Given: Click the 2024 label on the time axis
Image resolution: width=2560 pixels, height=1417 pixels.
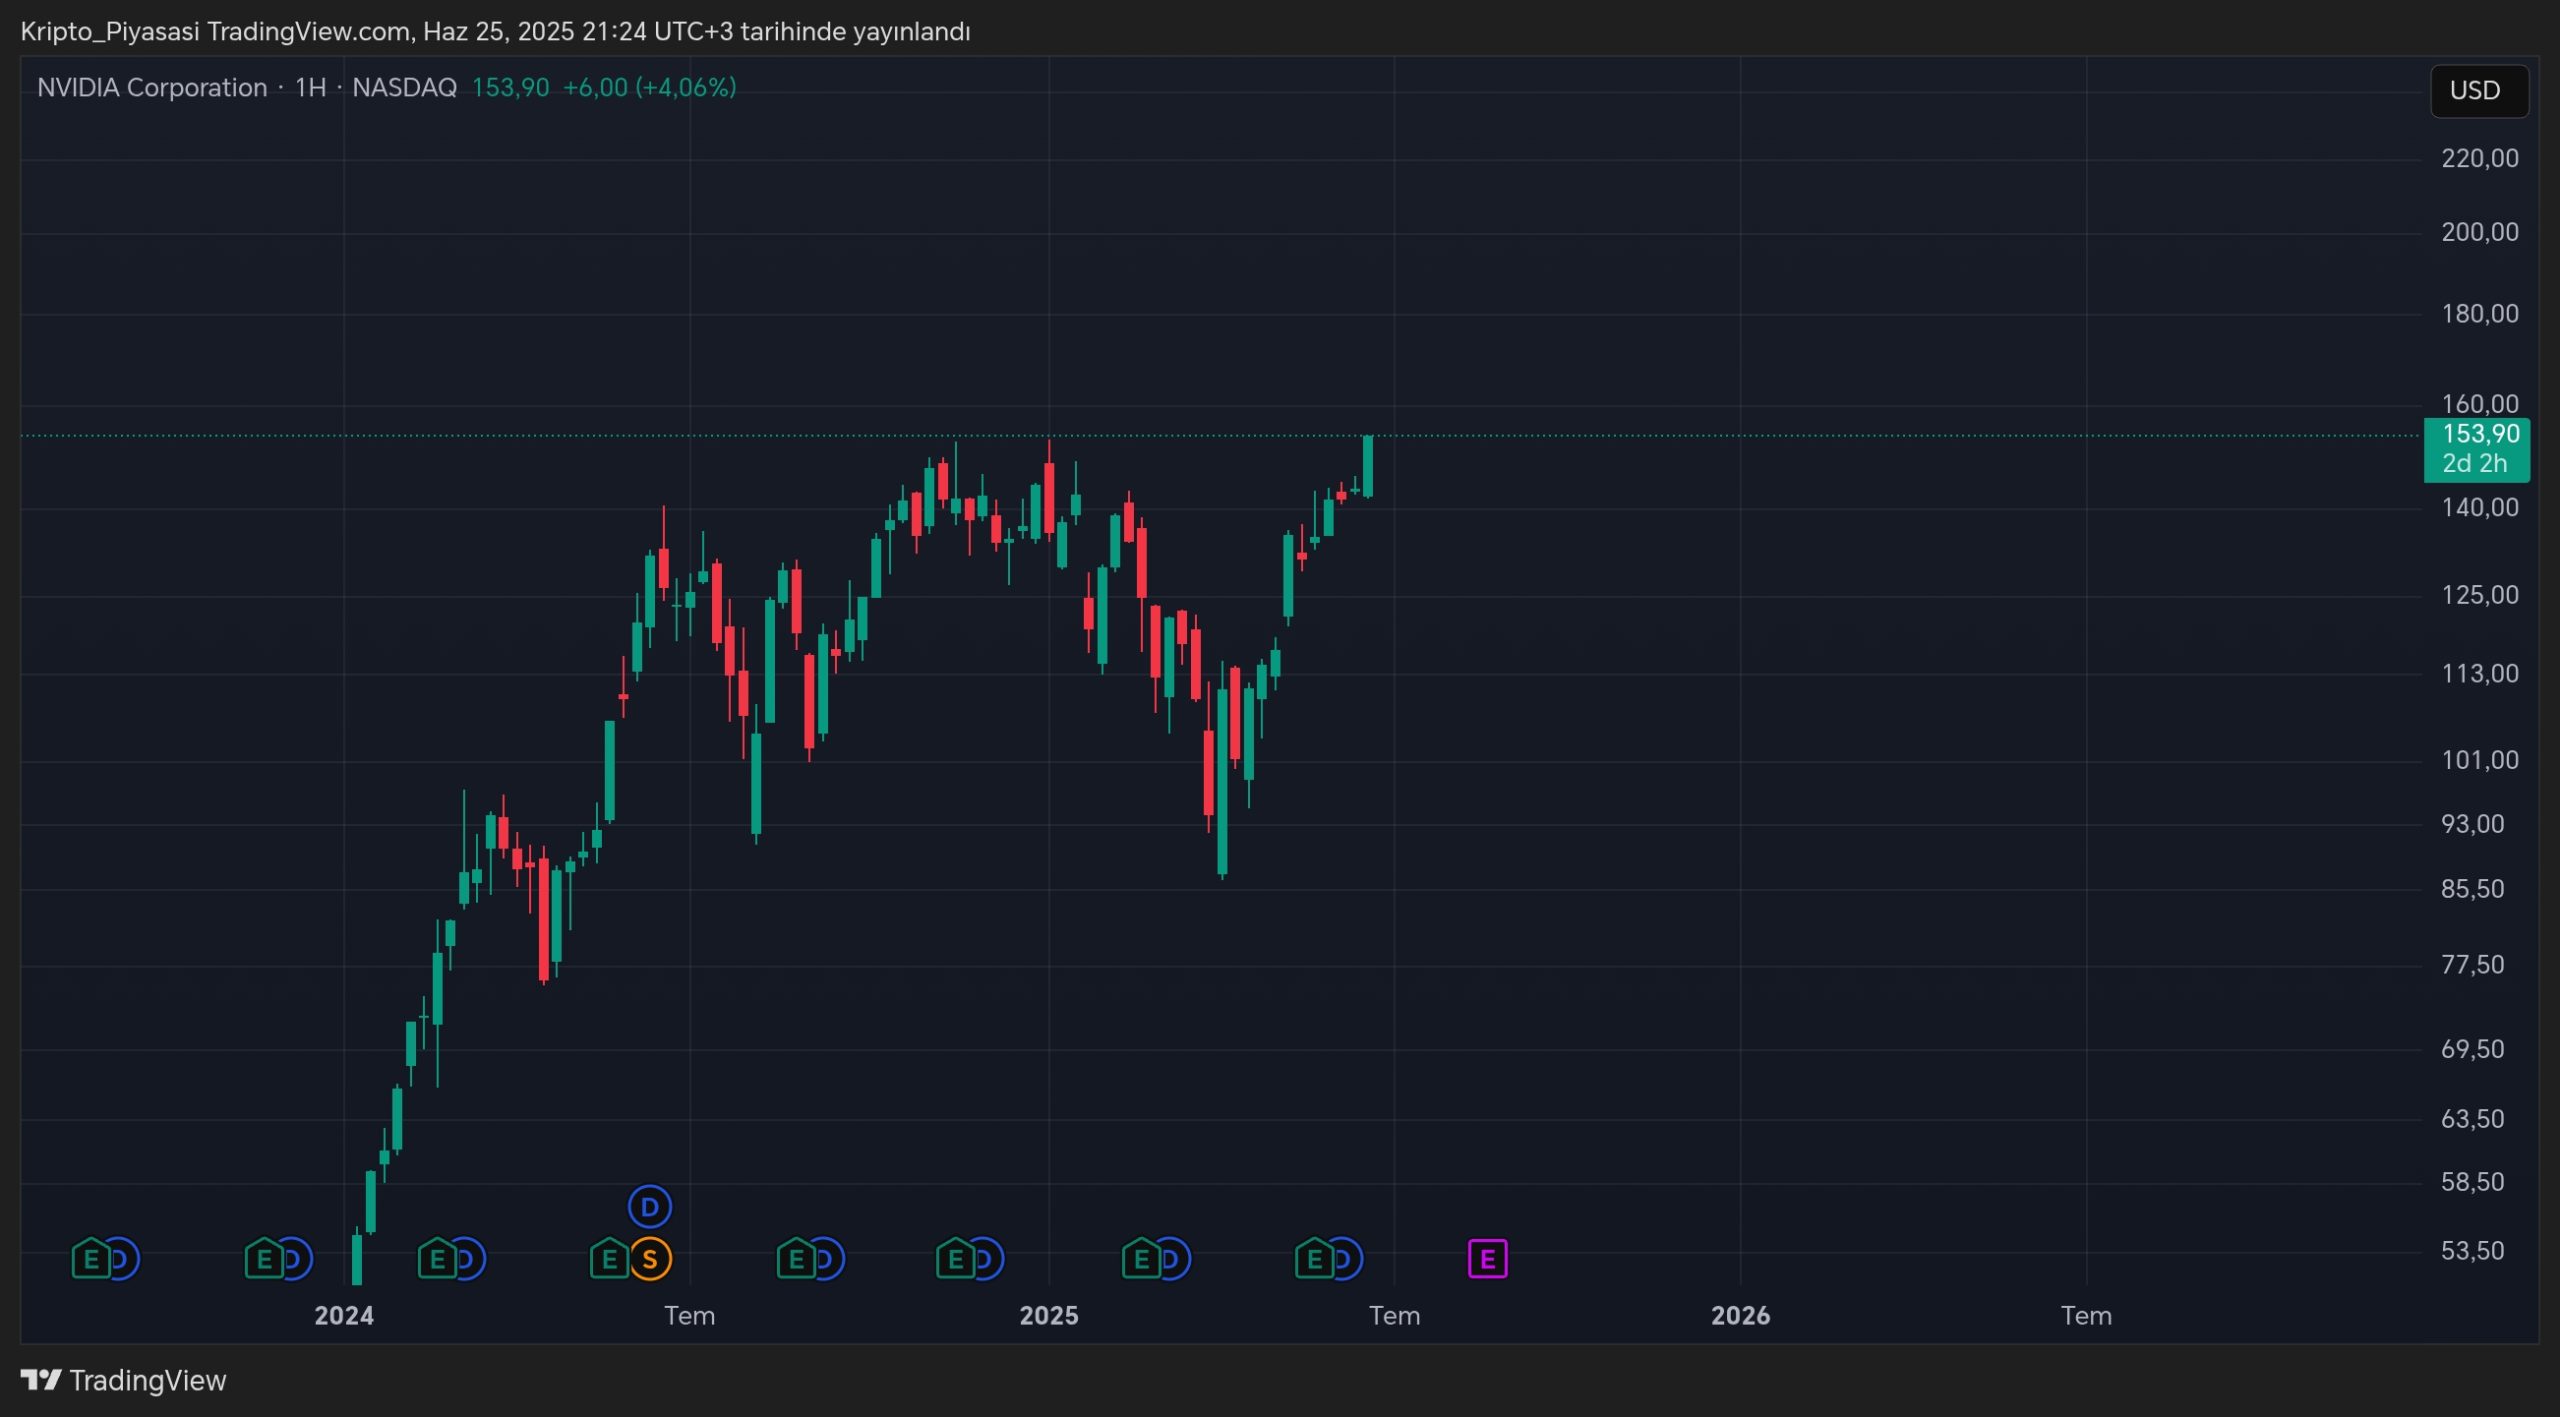Looking at the screenshot, I should (344, 1315).
